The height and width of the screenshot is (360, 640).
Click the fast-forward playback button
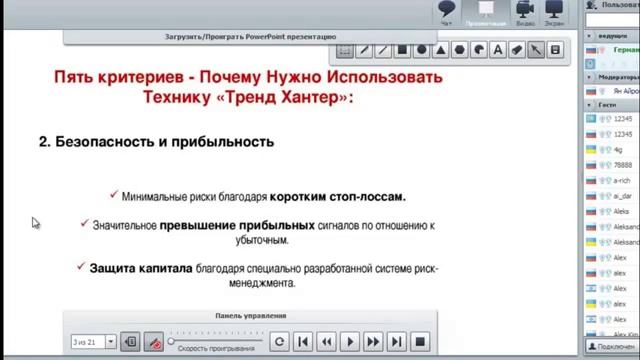point(373,342)
